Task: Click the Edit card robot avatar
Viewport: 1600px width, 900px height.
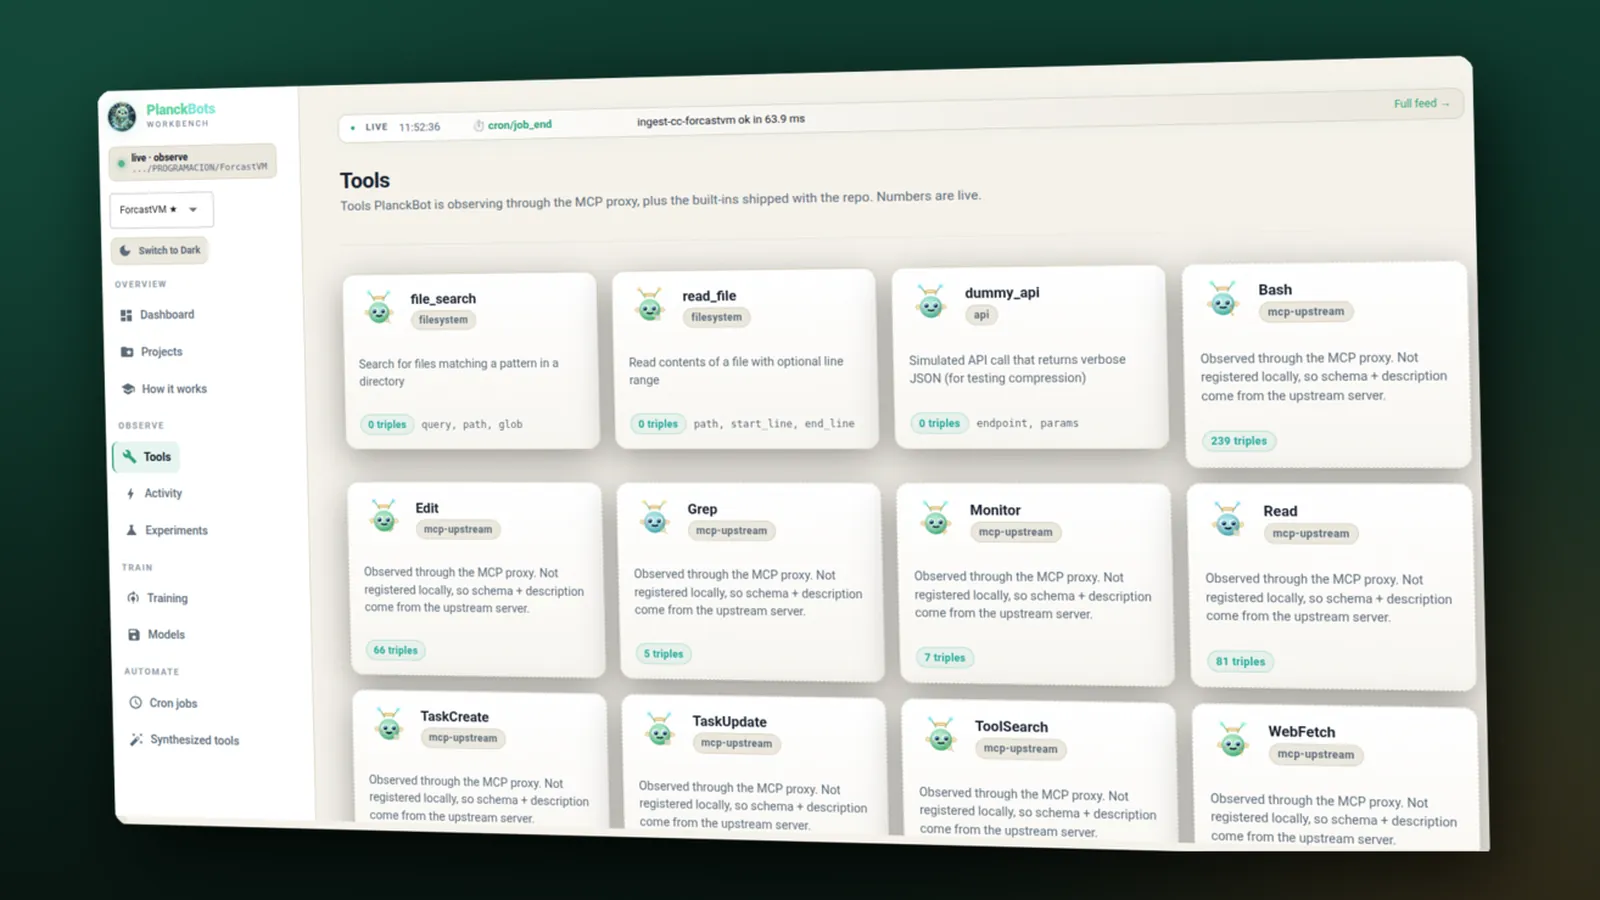Action: pyautogui.click(x=384, y=516)
